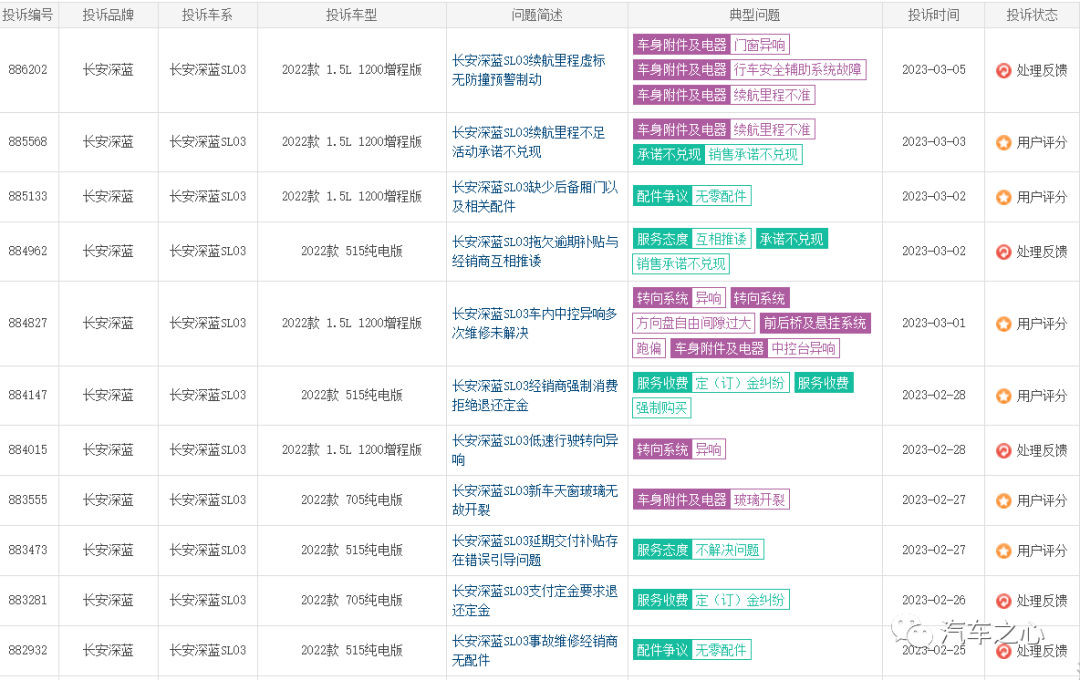Click 续航里程不准 tag in row 886202
This screenshot has width=1080, height=680.
[x=772, y=95]
